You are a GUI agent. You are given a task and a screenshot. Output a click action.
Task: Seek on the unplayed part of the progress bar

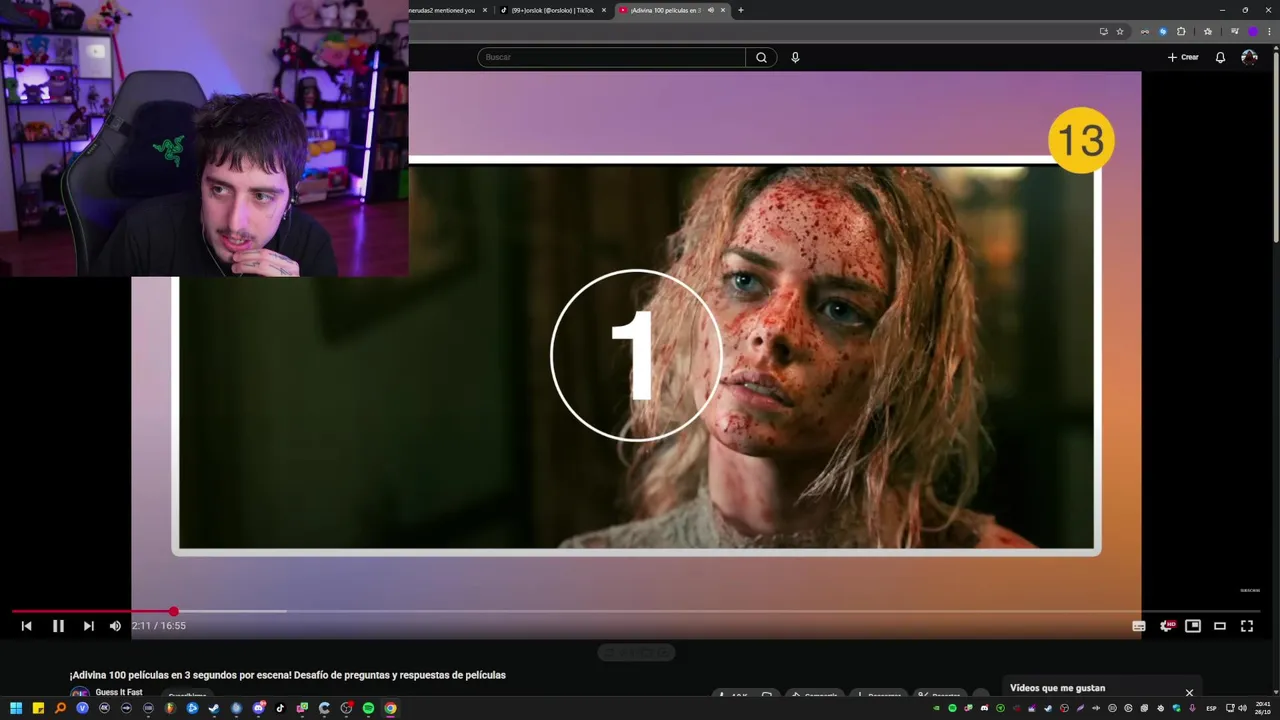(717, 611)
